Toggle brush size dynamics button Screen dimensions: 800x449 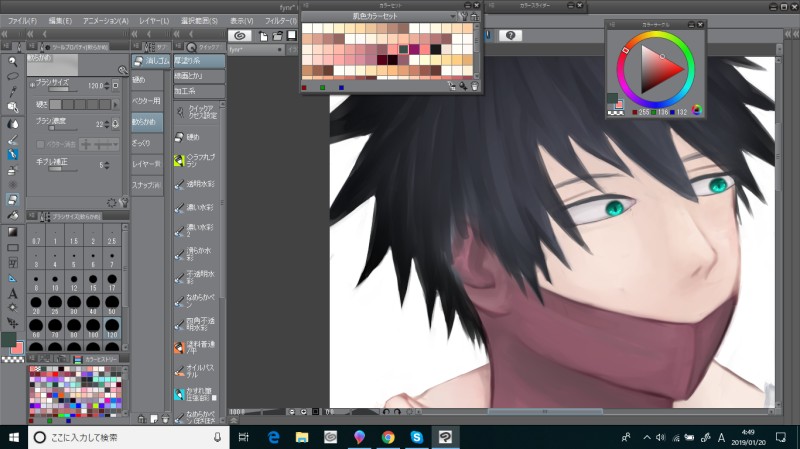point(115,86)
